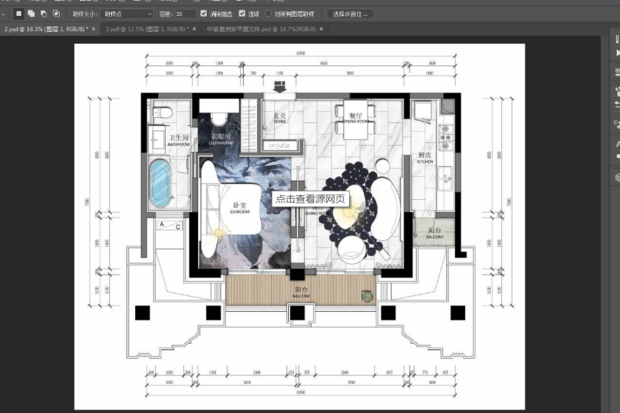This screenshot has height=413, width=620.
Task: Close the 2.pdf document tab
Action: (194, 29)
